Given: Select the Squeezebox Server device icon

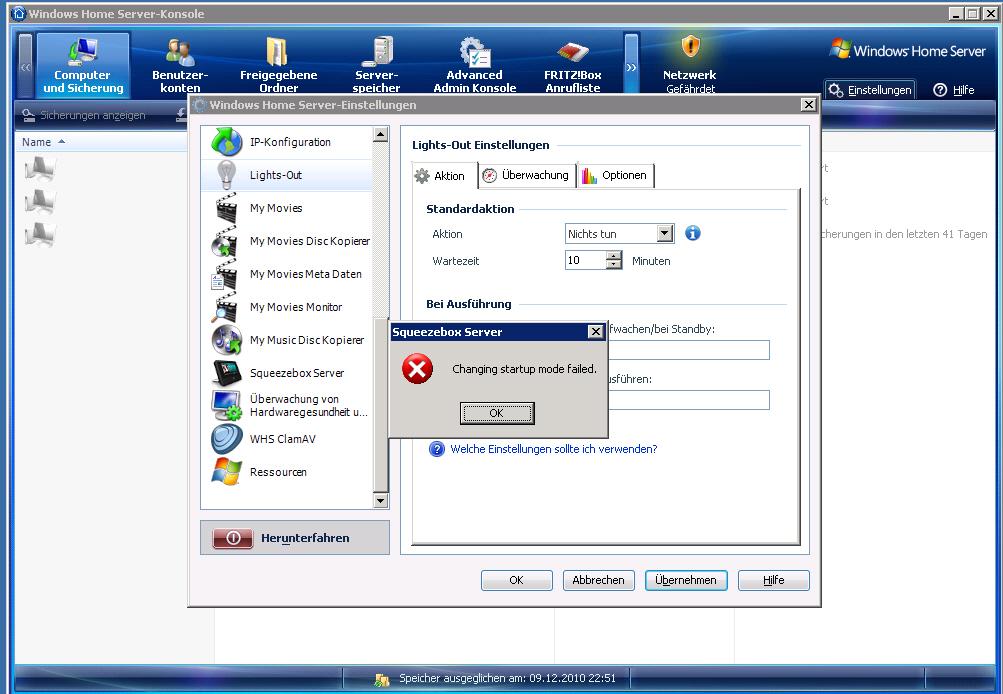Looking at the screenshot, I should tap(227, 373).
